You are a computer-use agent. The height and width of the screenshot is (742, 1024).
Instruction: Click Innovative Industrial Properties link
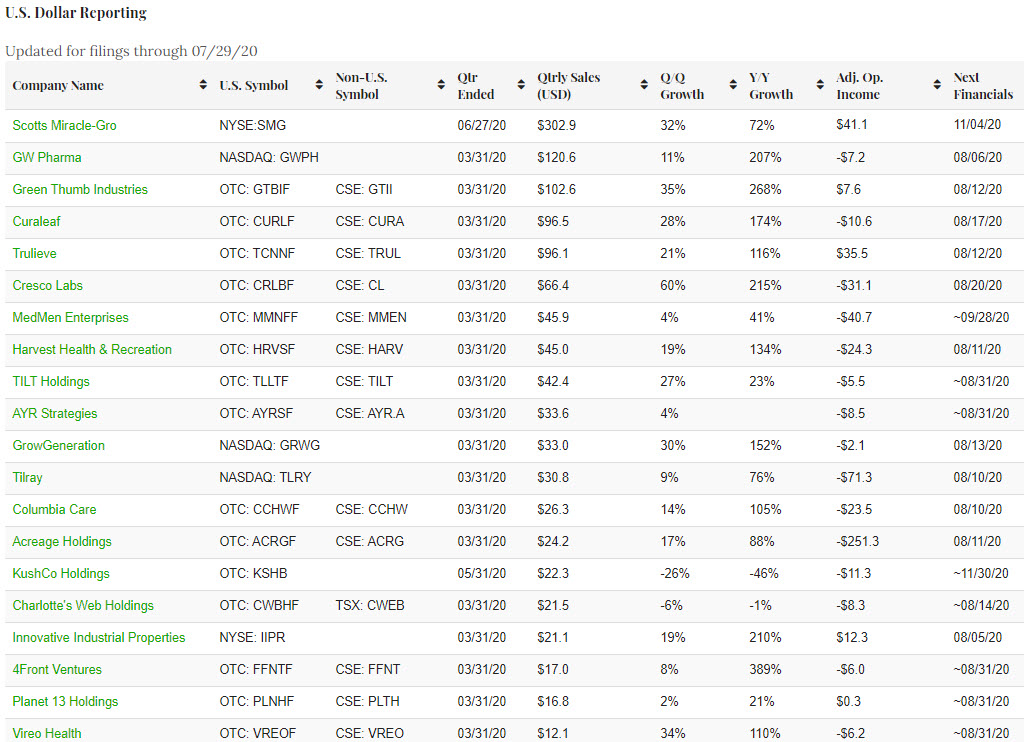tap(99, 638)
